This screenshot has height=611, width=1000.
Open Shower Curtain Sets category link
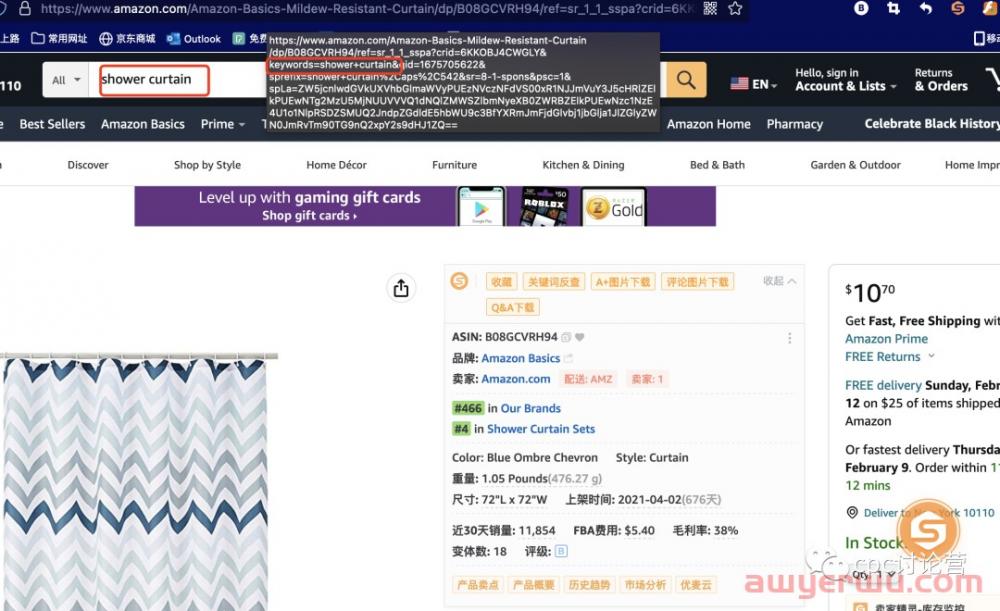(x=541, y=429)
